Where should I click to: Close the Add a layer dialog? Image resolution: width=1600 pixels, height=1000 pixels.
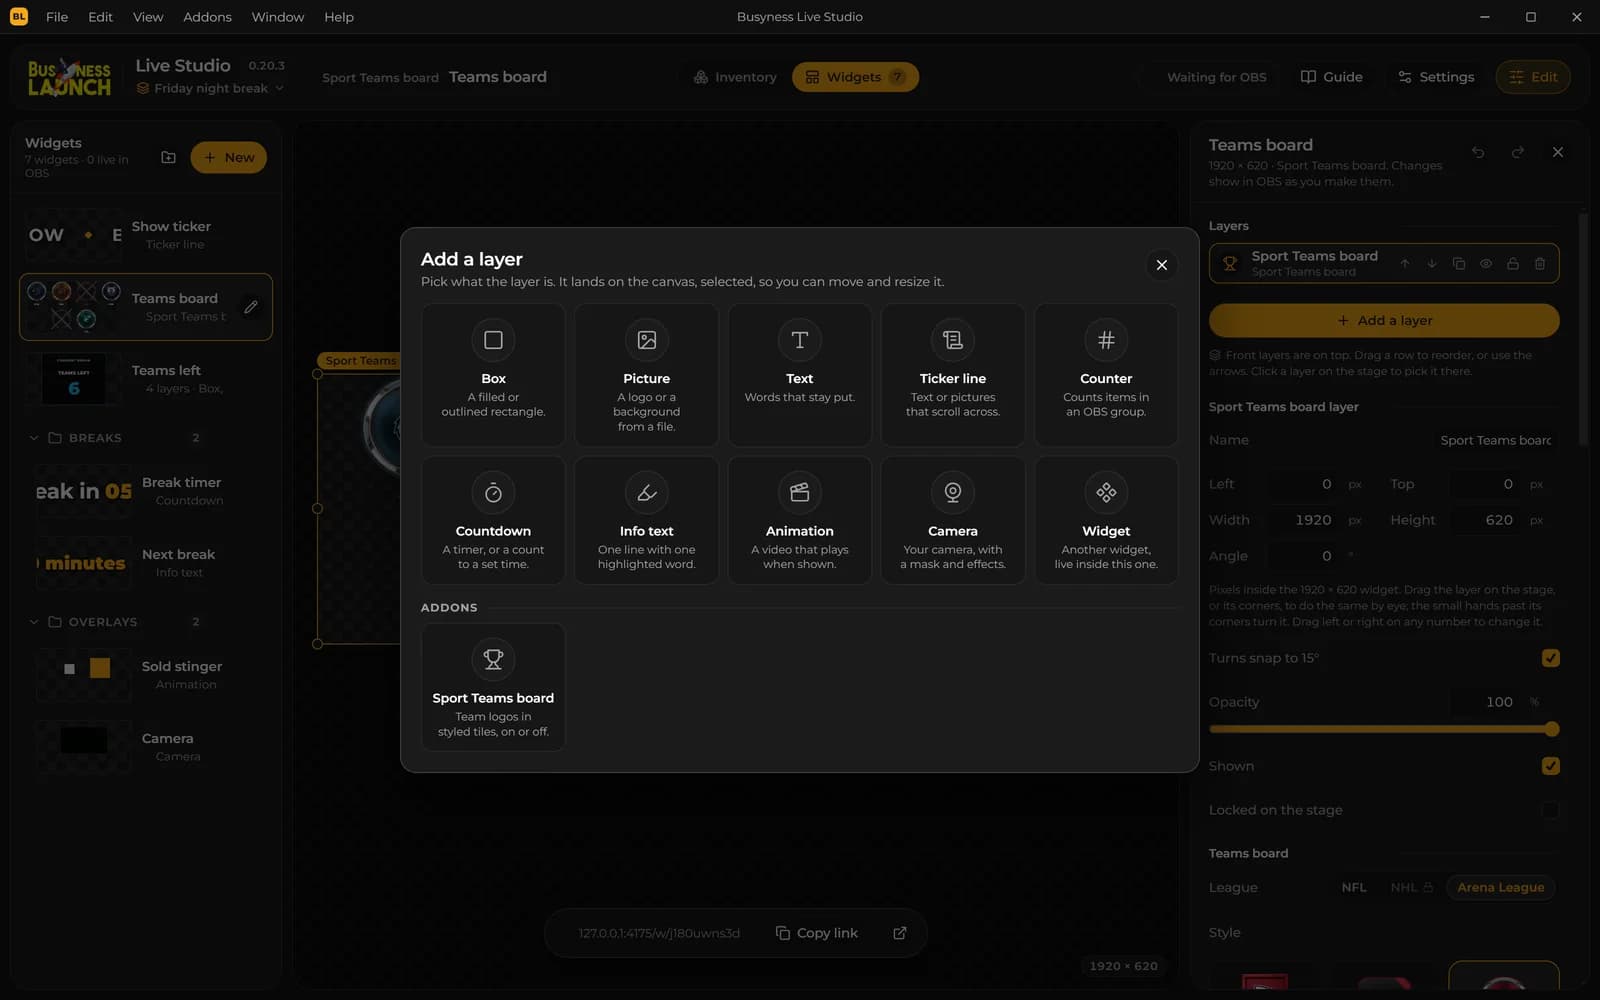pyautogui.click(x=1161, y=265)
